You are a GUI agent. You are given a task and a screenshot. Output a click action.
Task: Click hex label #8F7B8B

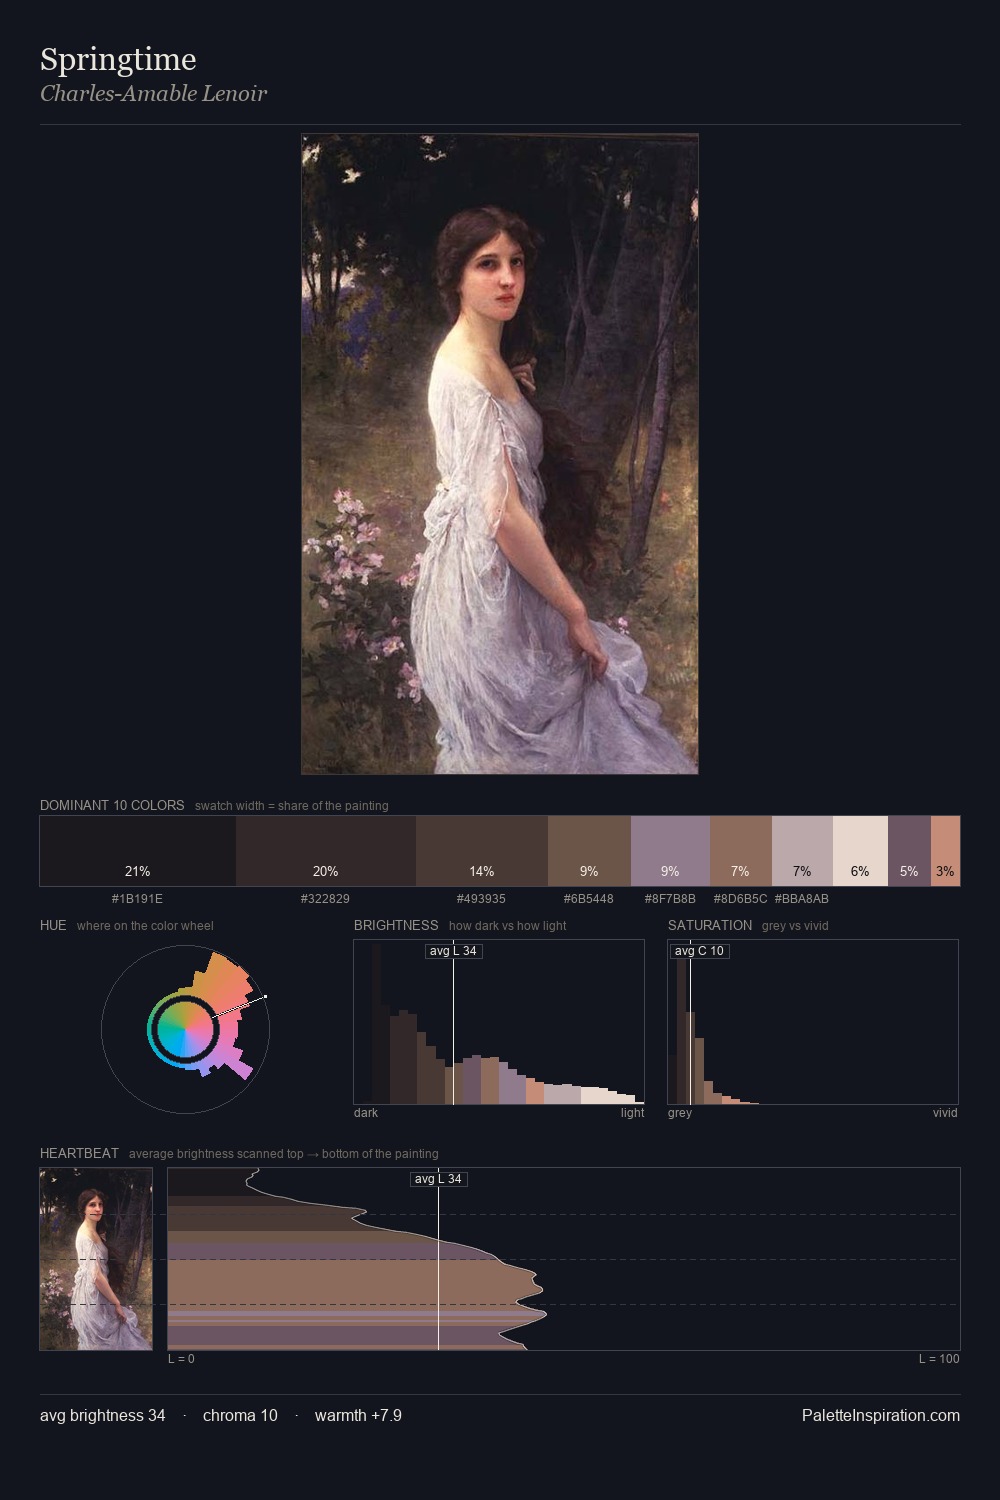coord(670,898)
